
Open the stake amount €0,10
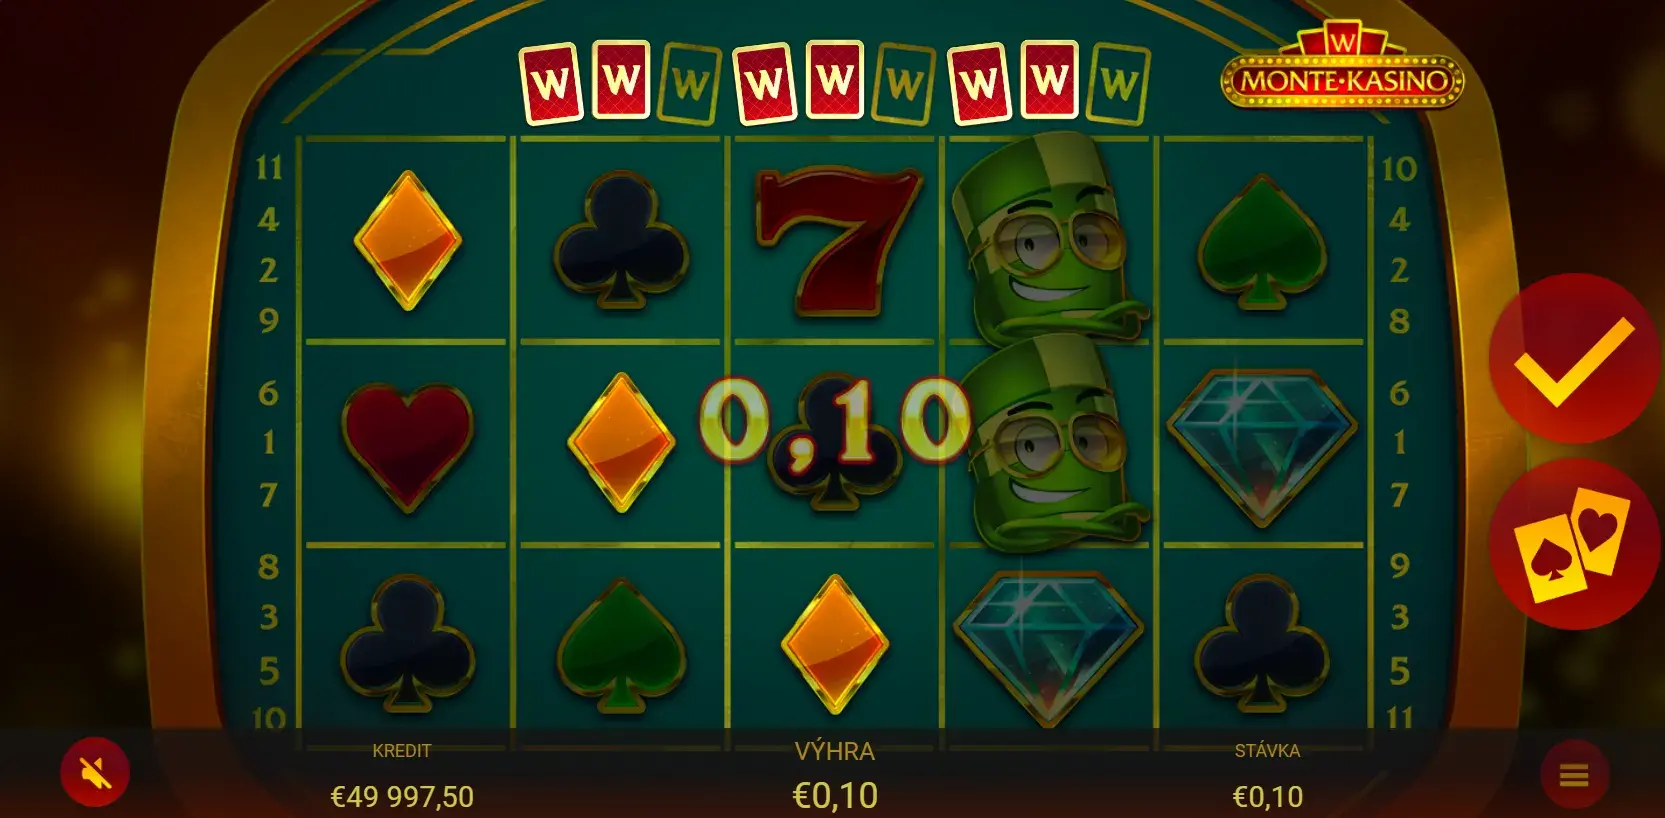click(1267, 796)
